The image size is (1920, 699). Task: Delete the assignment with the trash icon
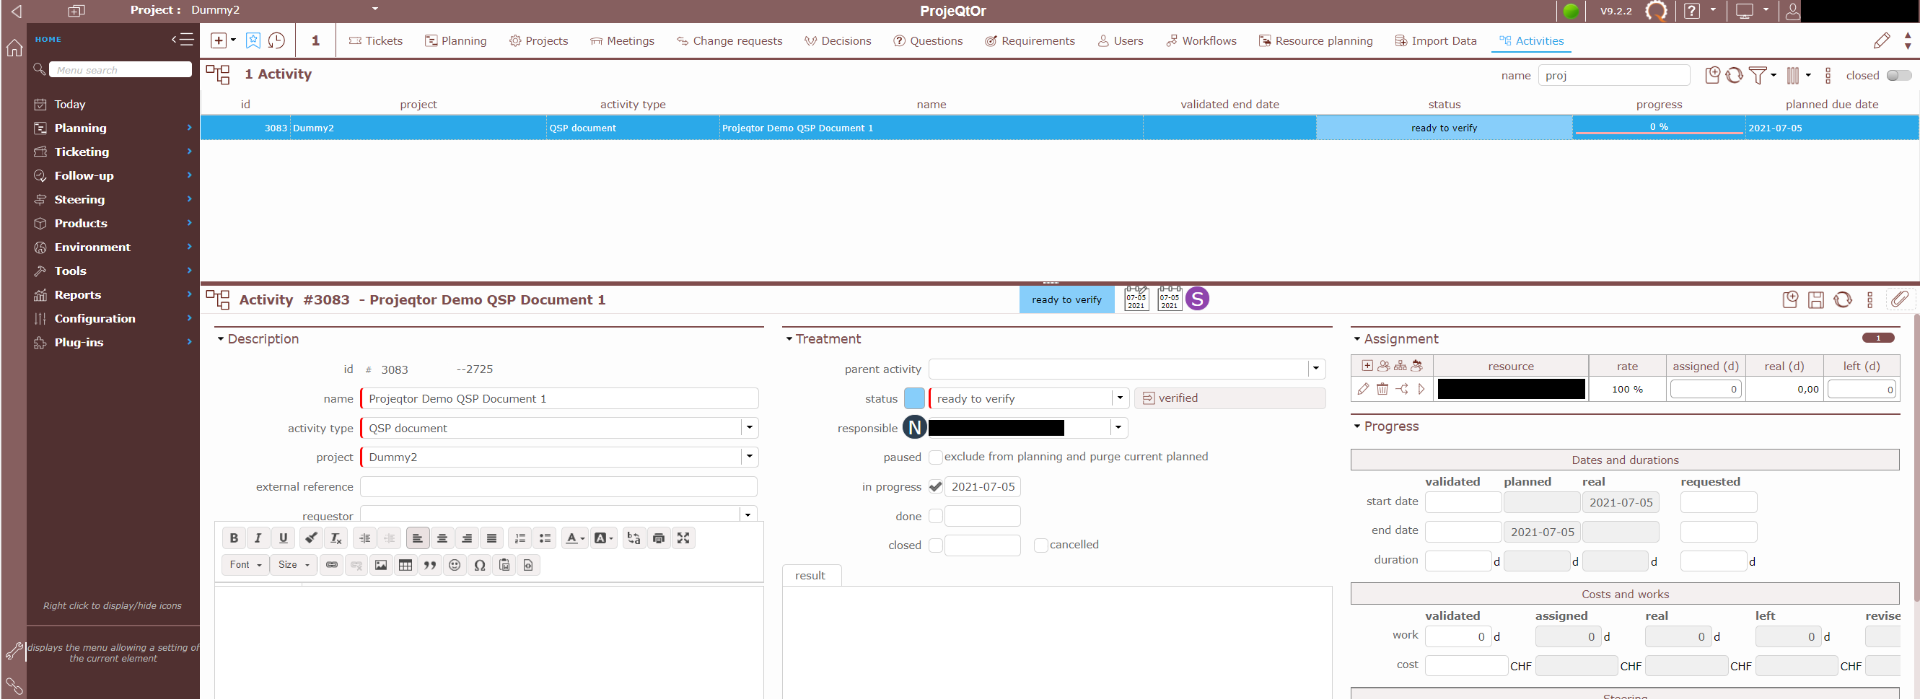pos(1382,389)
